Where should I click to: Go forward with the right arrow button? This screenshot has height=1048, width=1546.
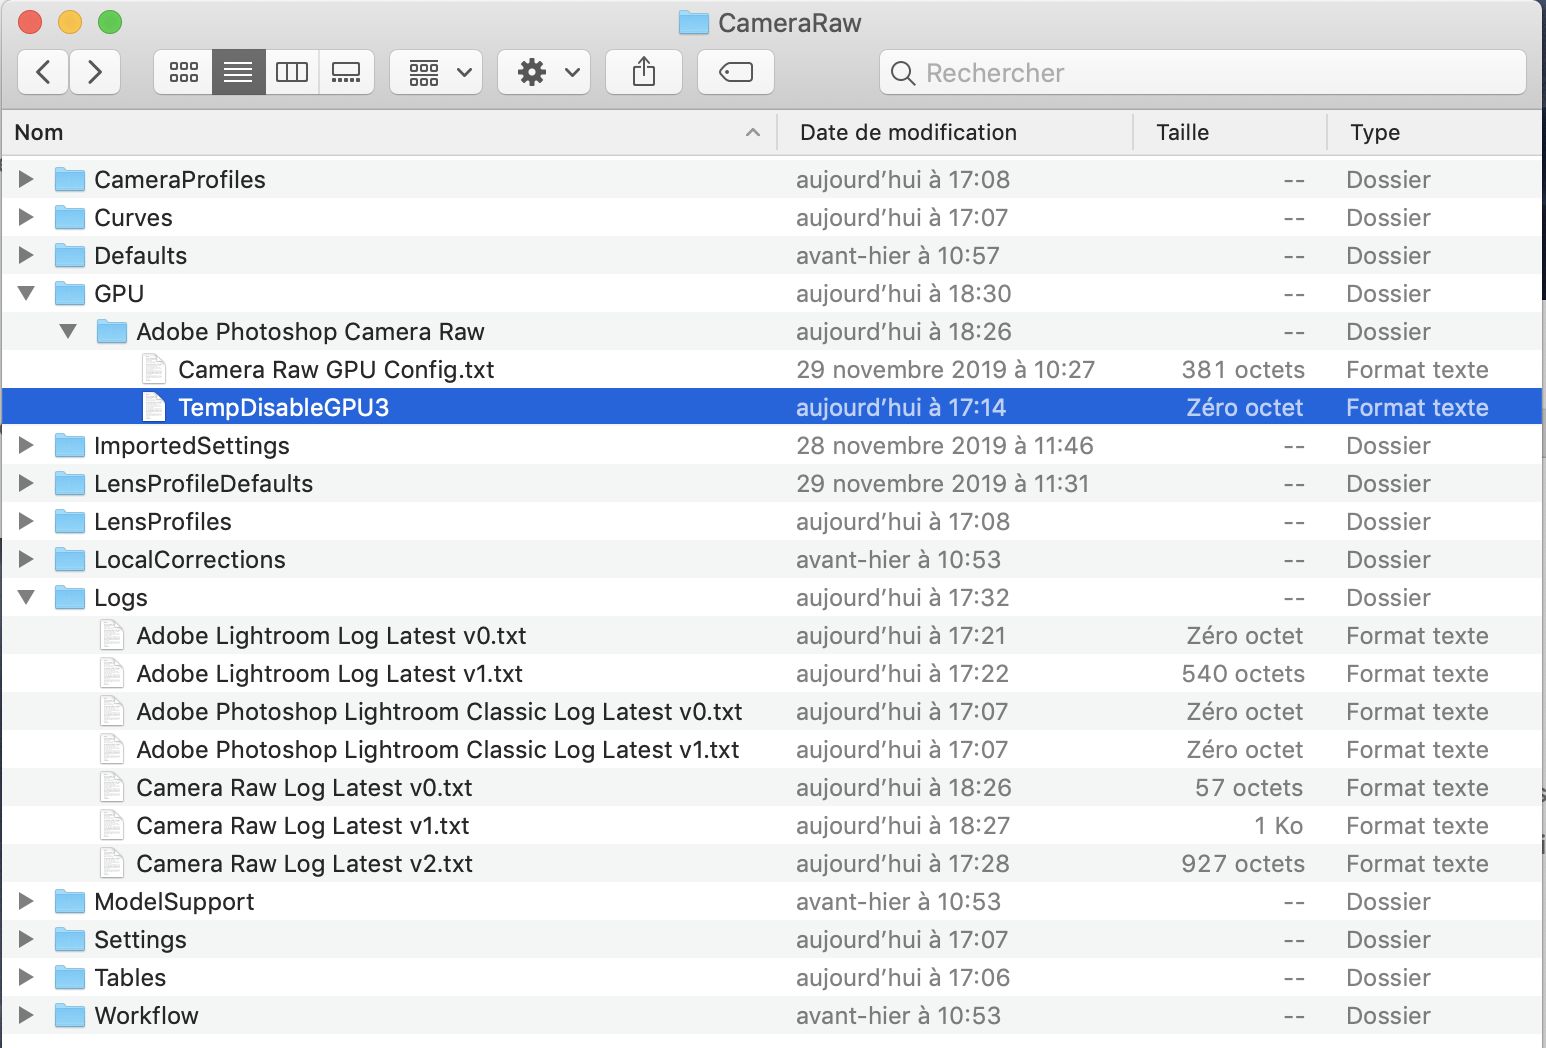click(95, 72)
